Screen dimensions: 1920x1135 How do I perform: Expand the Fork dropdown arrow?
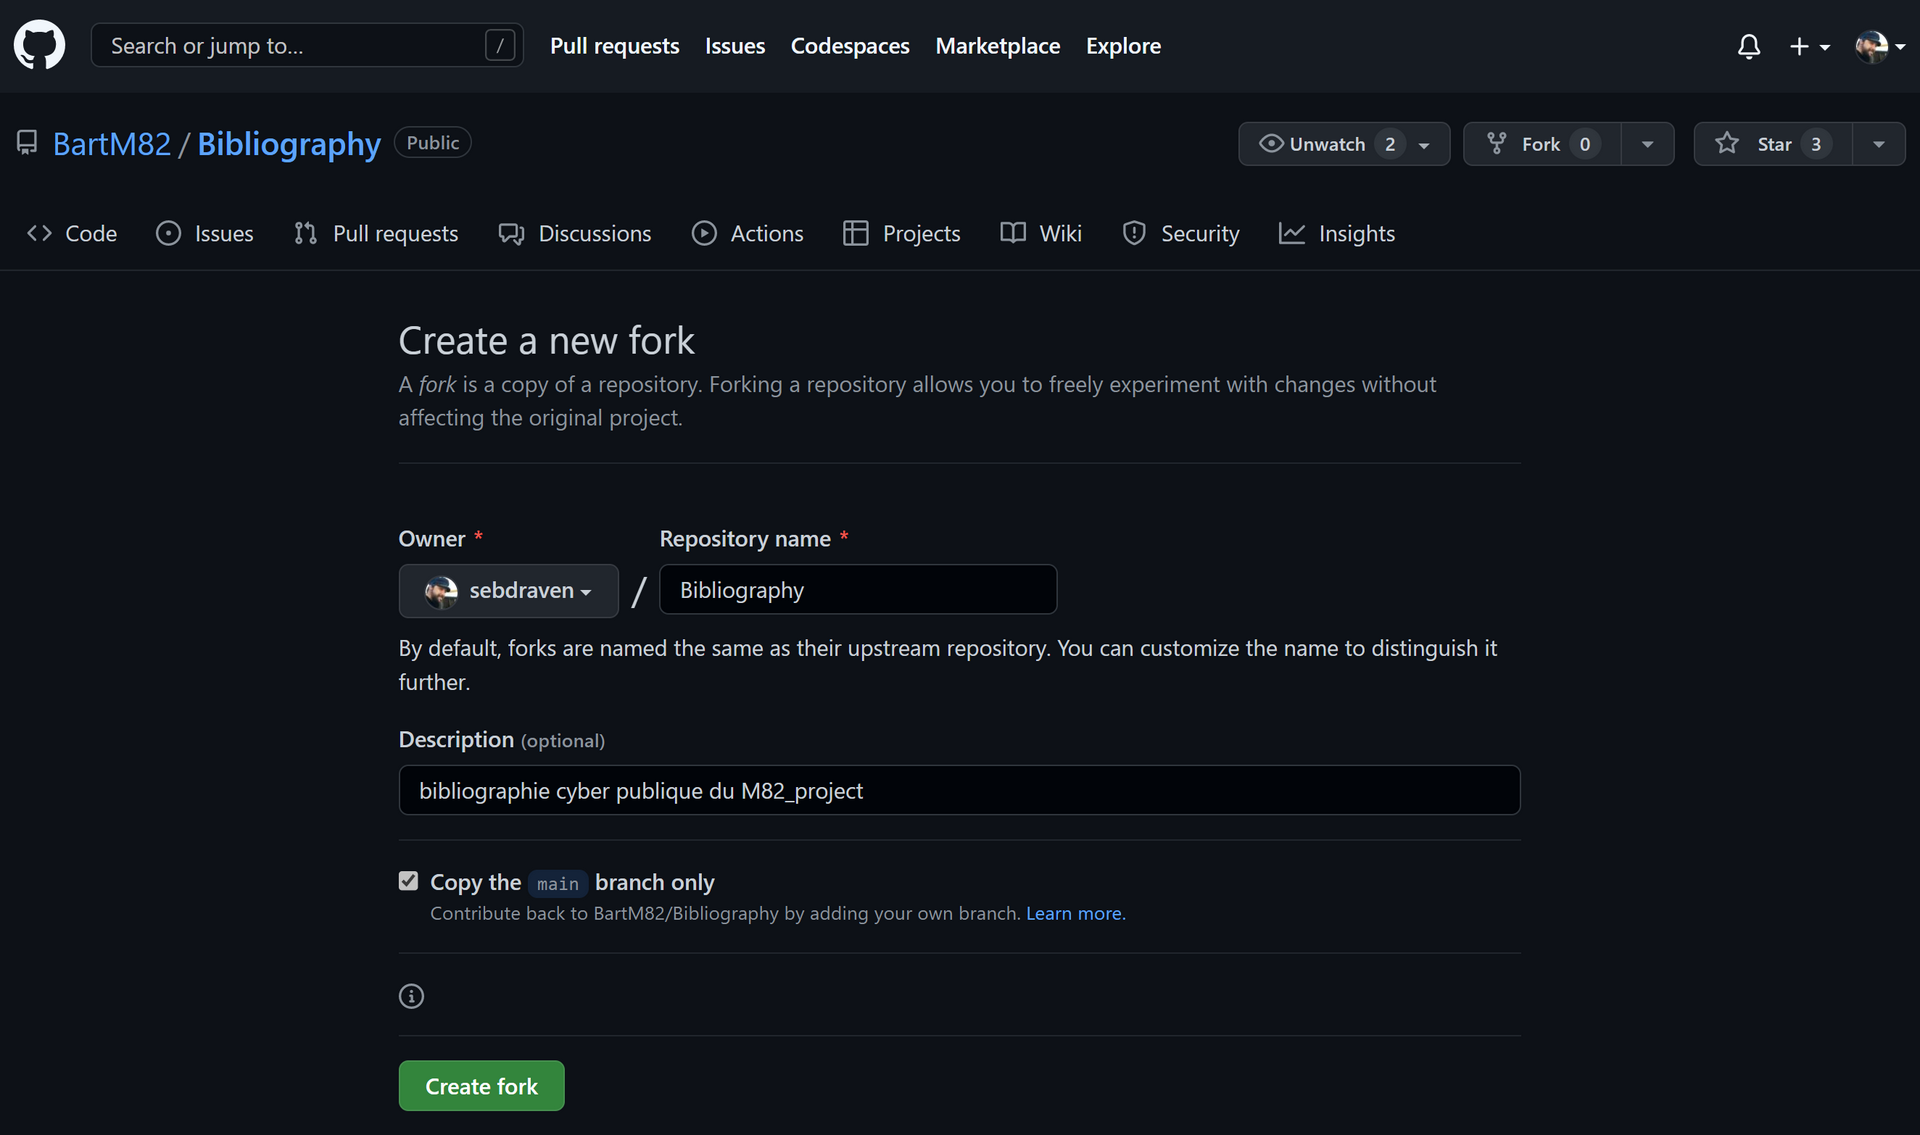point(1647,144)
